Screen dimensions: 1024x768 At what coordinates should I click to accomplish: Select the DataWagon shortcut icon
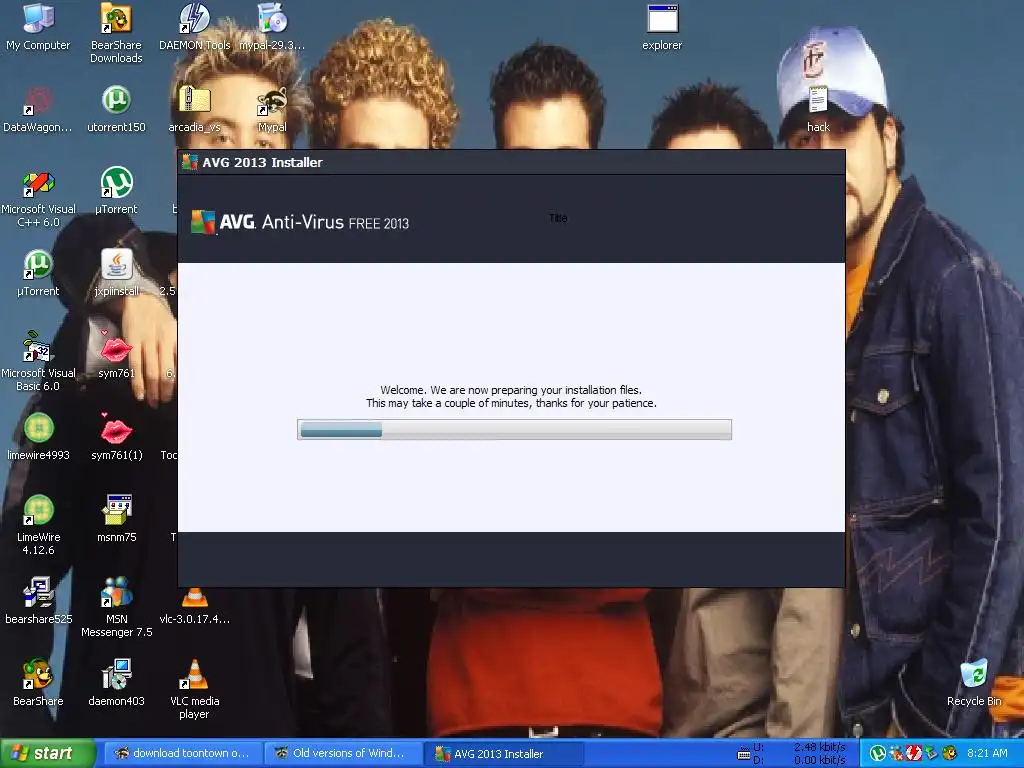click(x=38, y=110)
